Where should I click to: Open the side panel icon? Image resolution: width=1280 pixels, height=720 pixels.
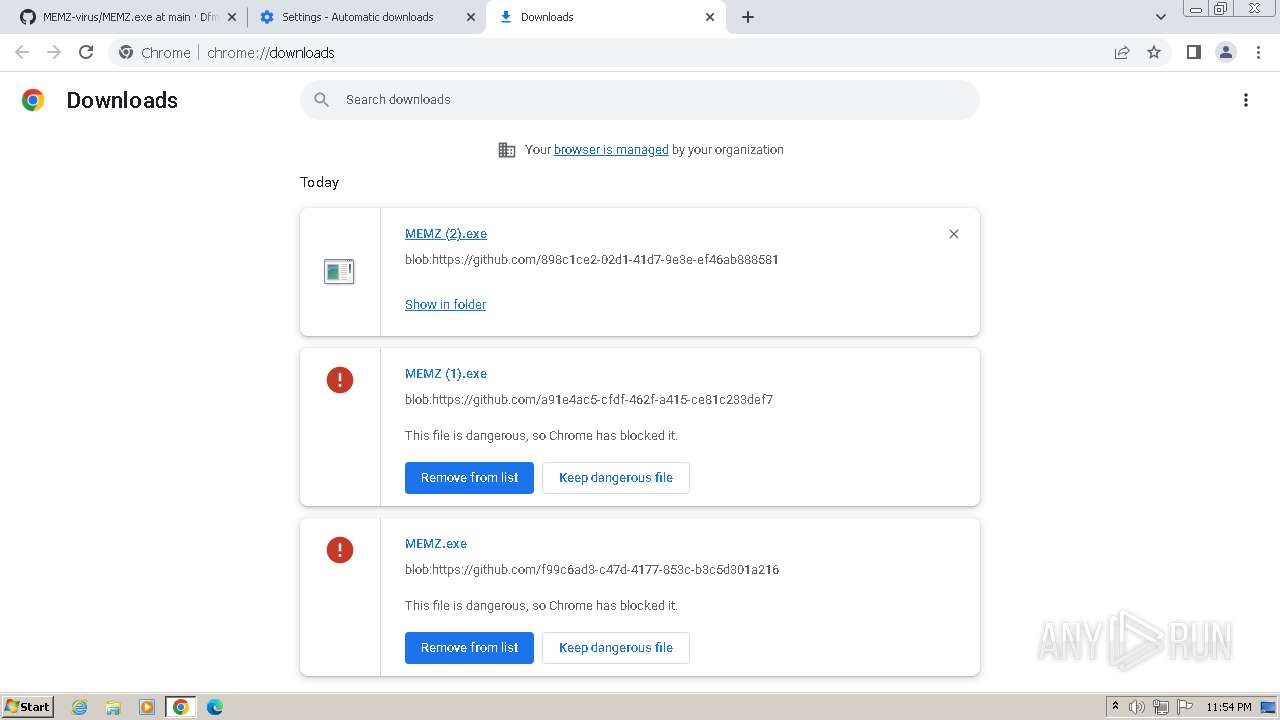[x=1193, y=52]
